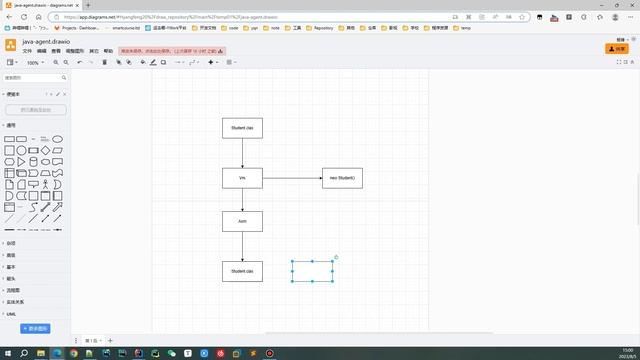
Task: Open the Help menu
Action: (108, 51)
